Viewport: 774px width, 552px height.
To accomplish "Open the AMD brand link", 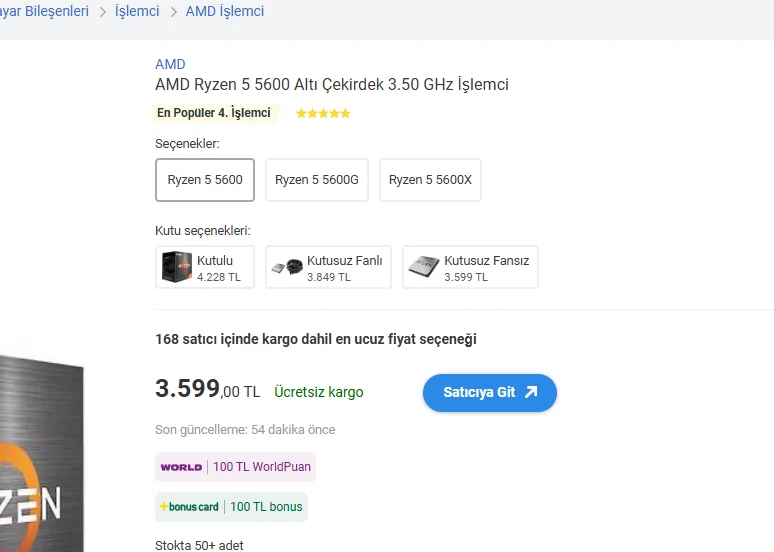I will tap(170, 64).
